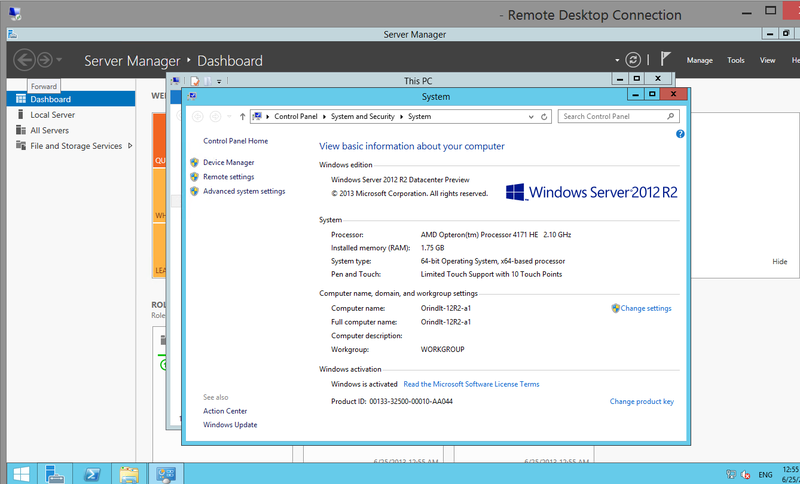Image resolution: width=800 pixels, height=484 pixels.
Task: Click the network tray icon
Action: pyautogui.click(x=731, y=474)
